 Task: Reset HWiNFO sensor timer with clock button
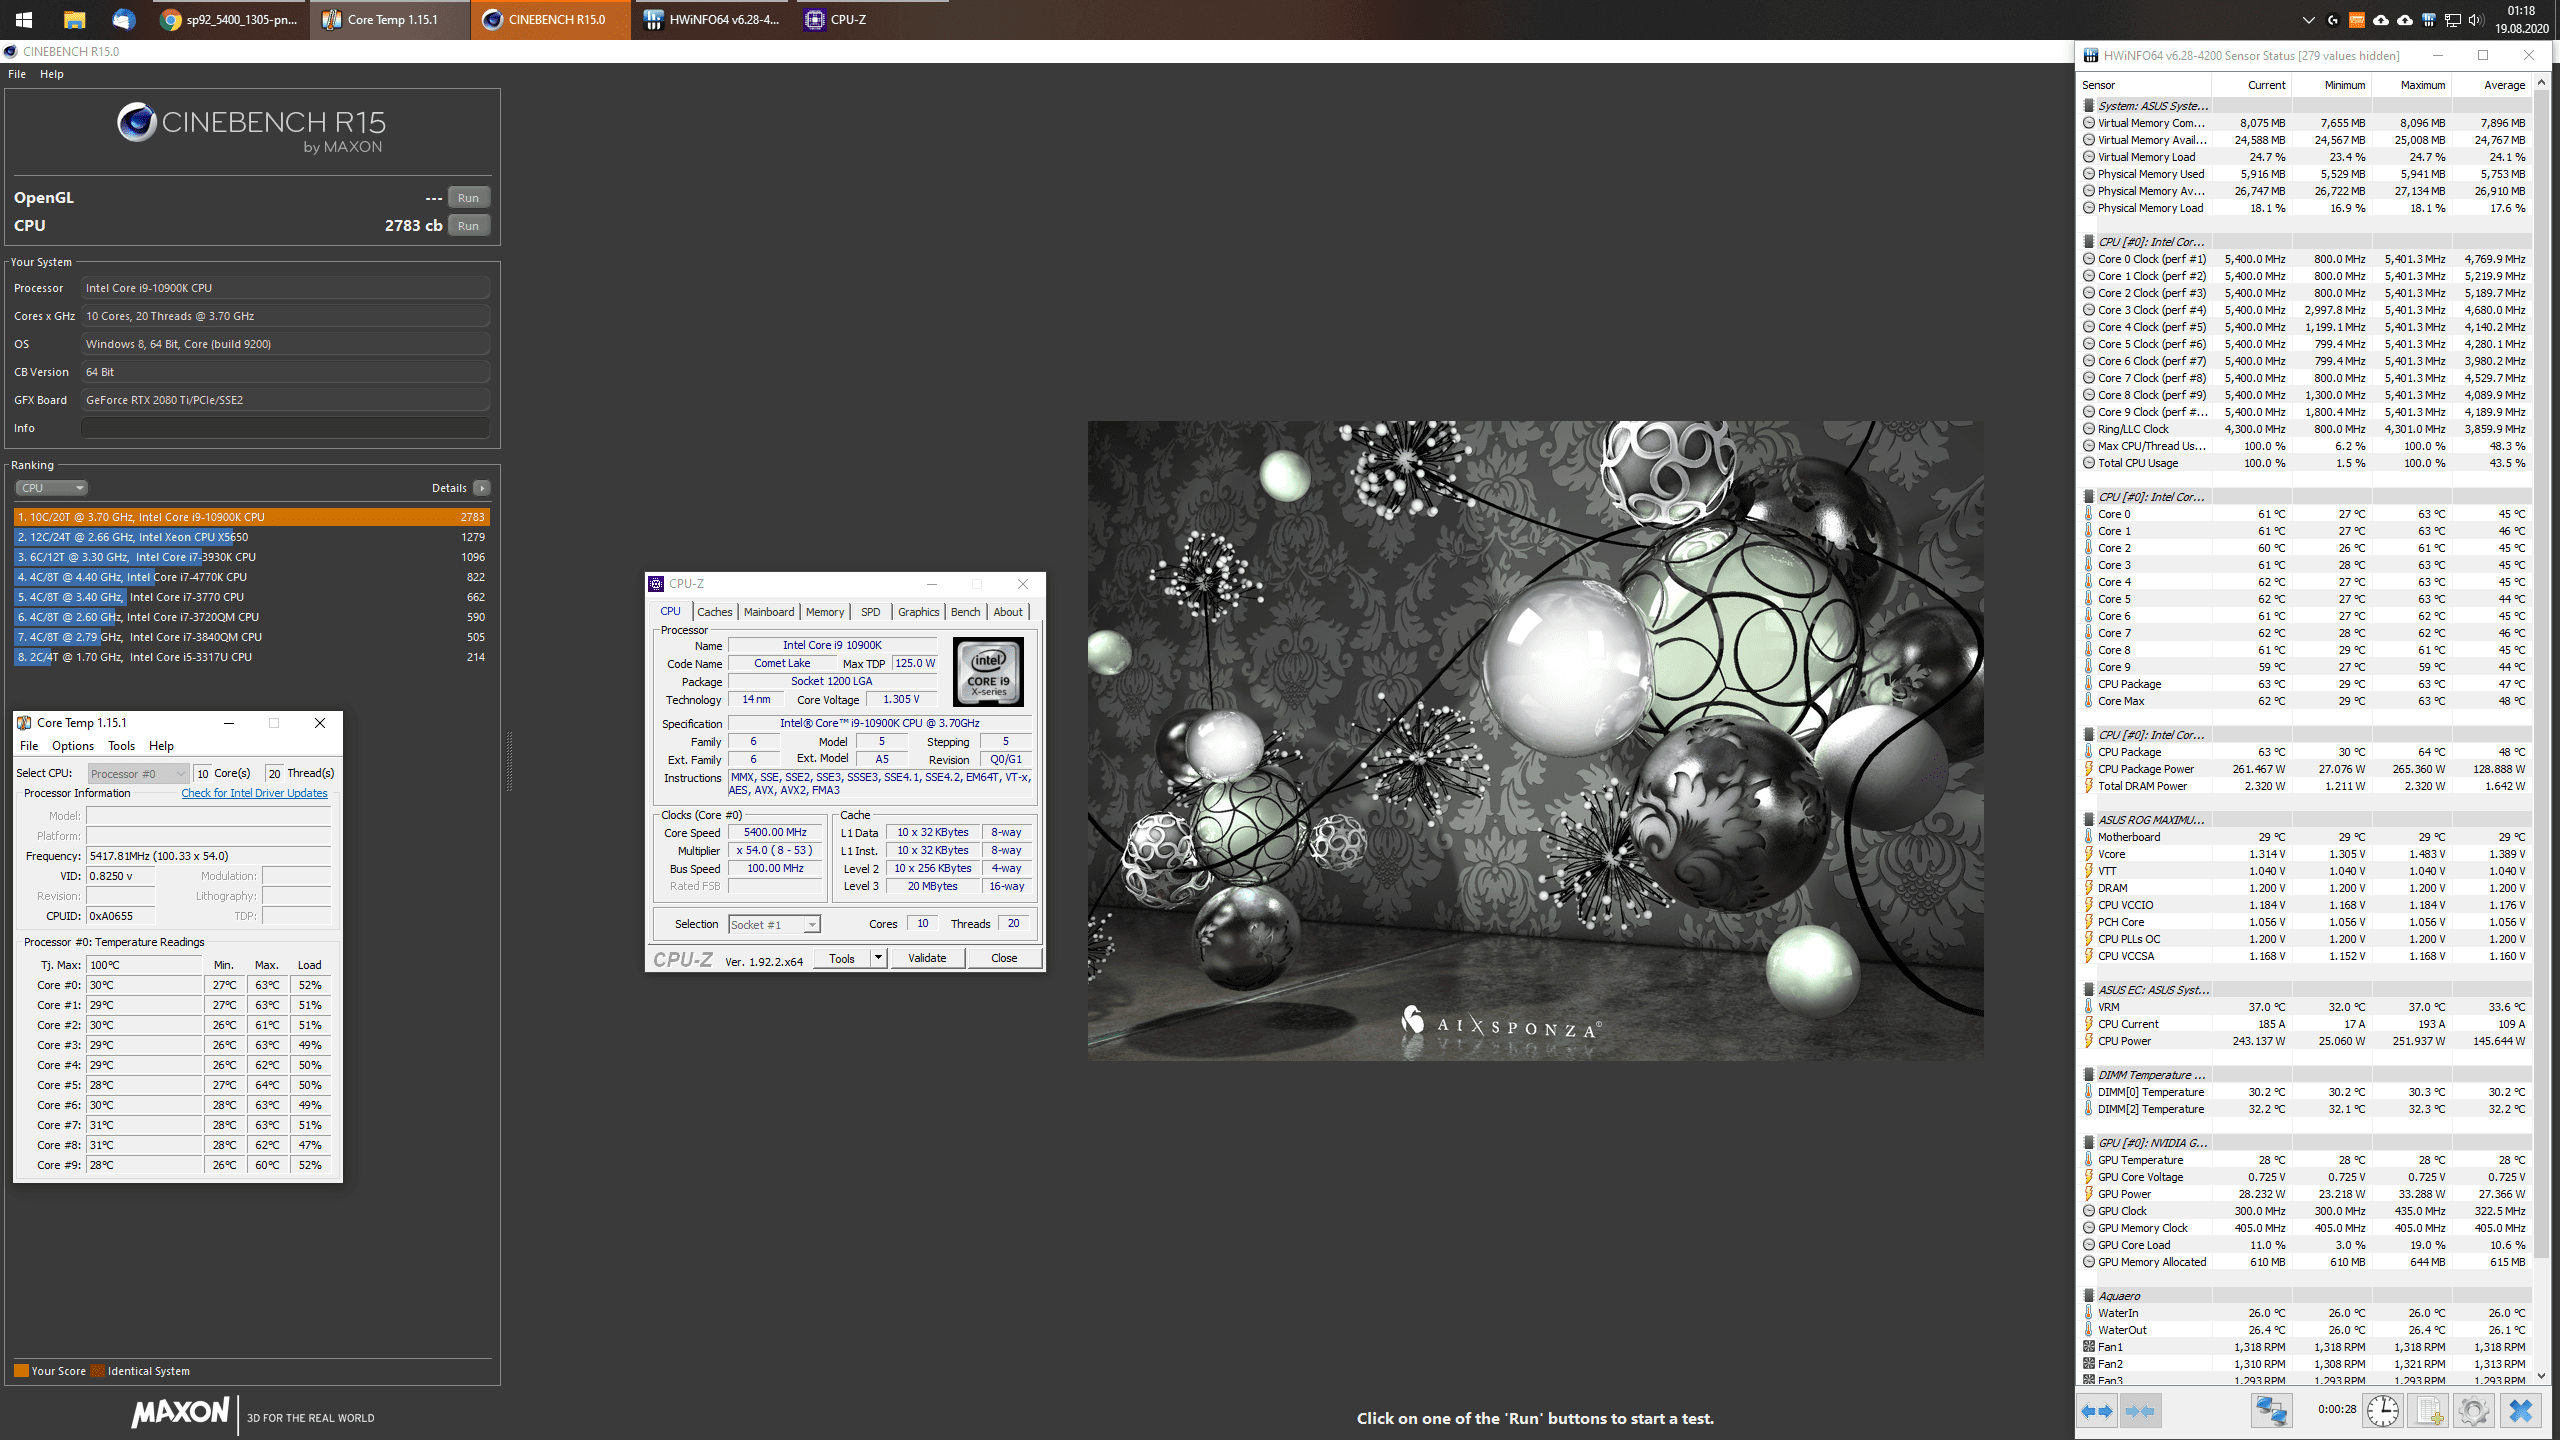[2384, 1411]
